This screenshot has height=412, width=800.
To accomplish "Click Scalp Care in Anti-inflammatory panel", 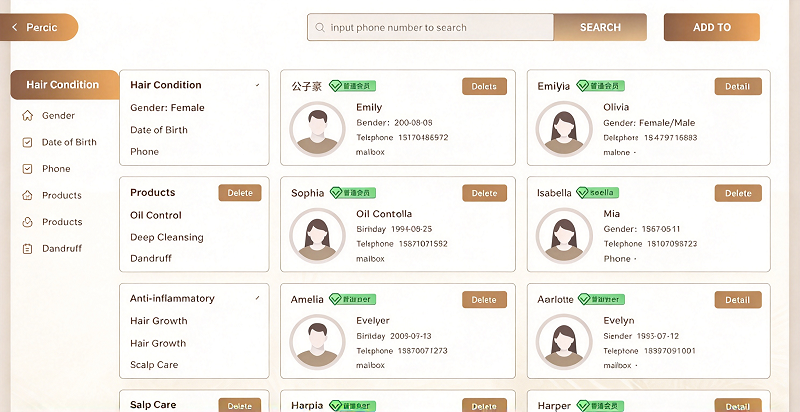I will (154, 365).
